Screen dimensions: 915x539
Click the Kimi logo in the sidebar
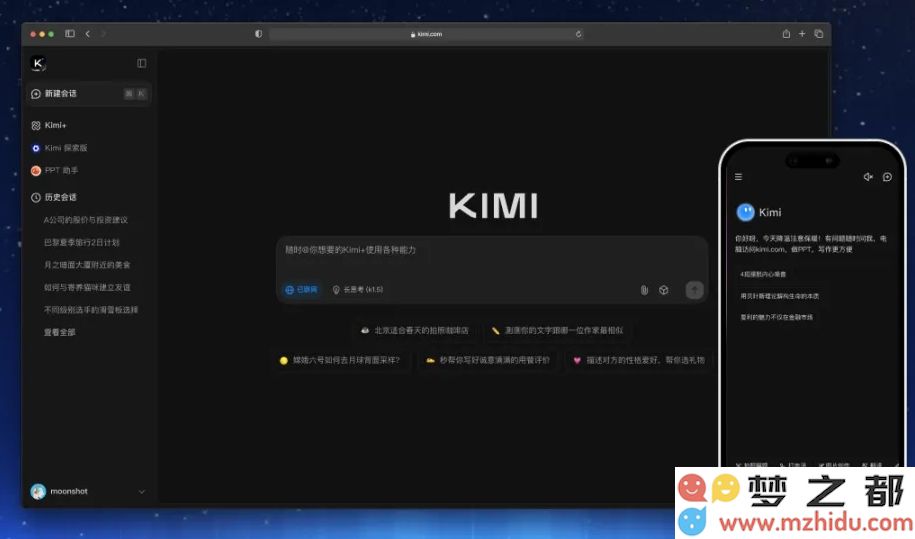coord(38,63)
